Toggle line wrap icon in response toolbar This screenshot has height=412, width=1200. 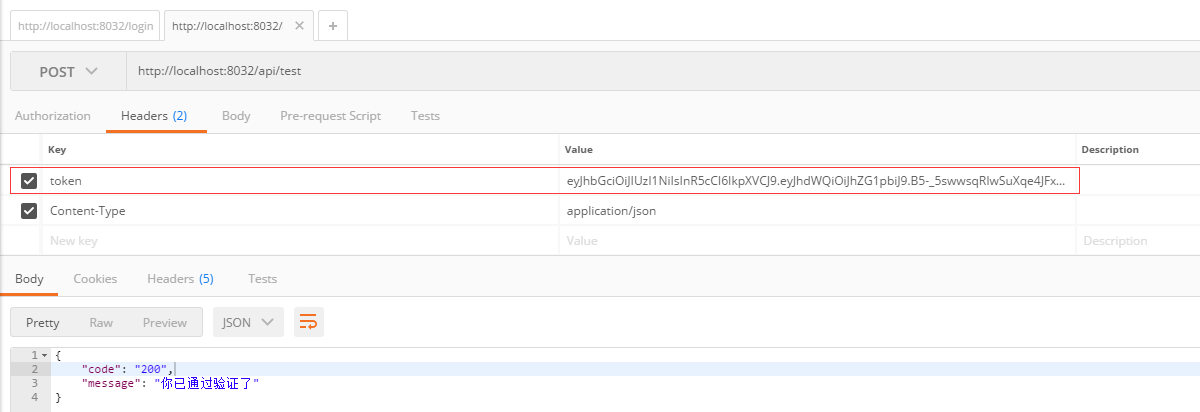click(x=308, y=322)
